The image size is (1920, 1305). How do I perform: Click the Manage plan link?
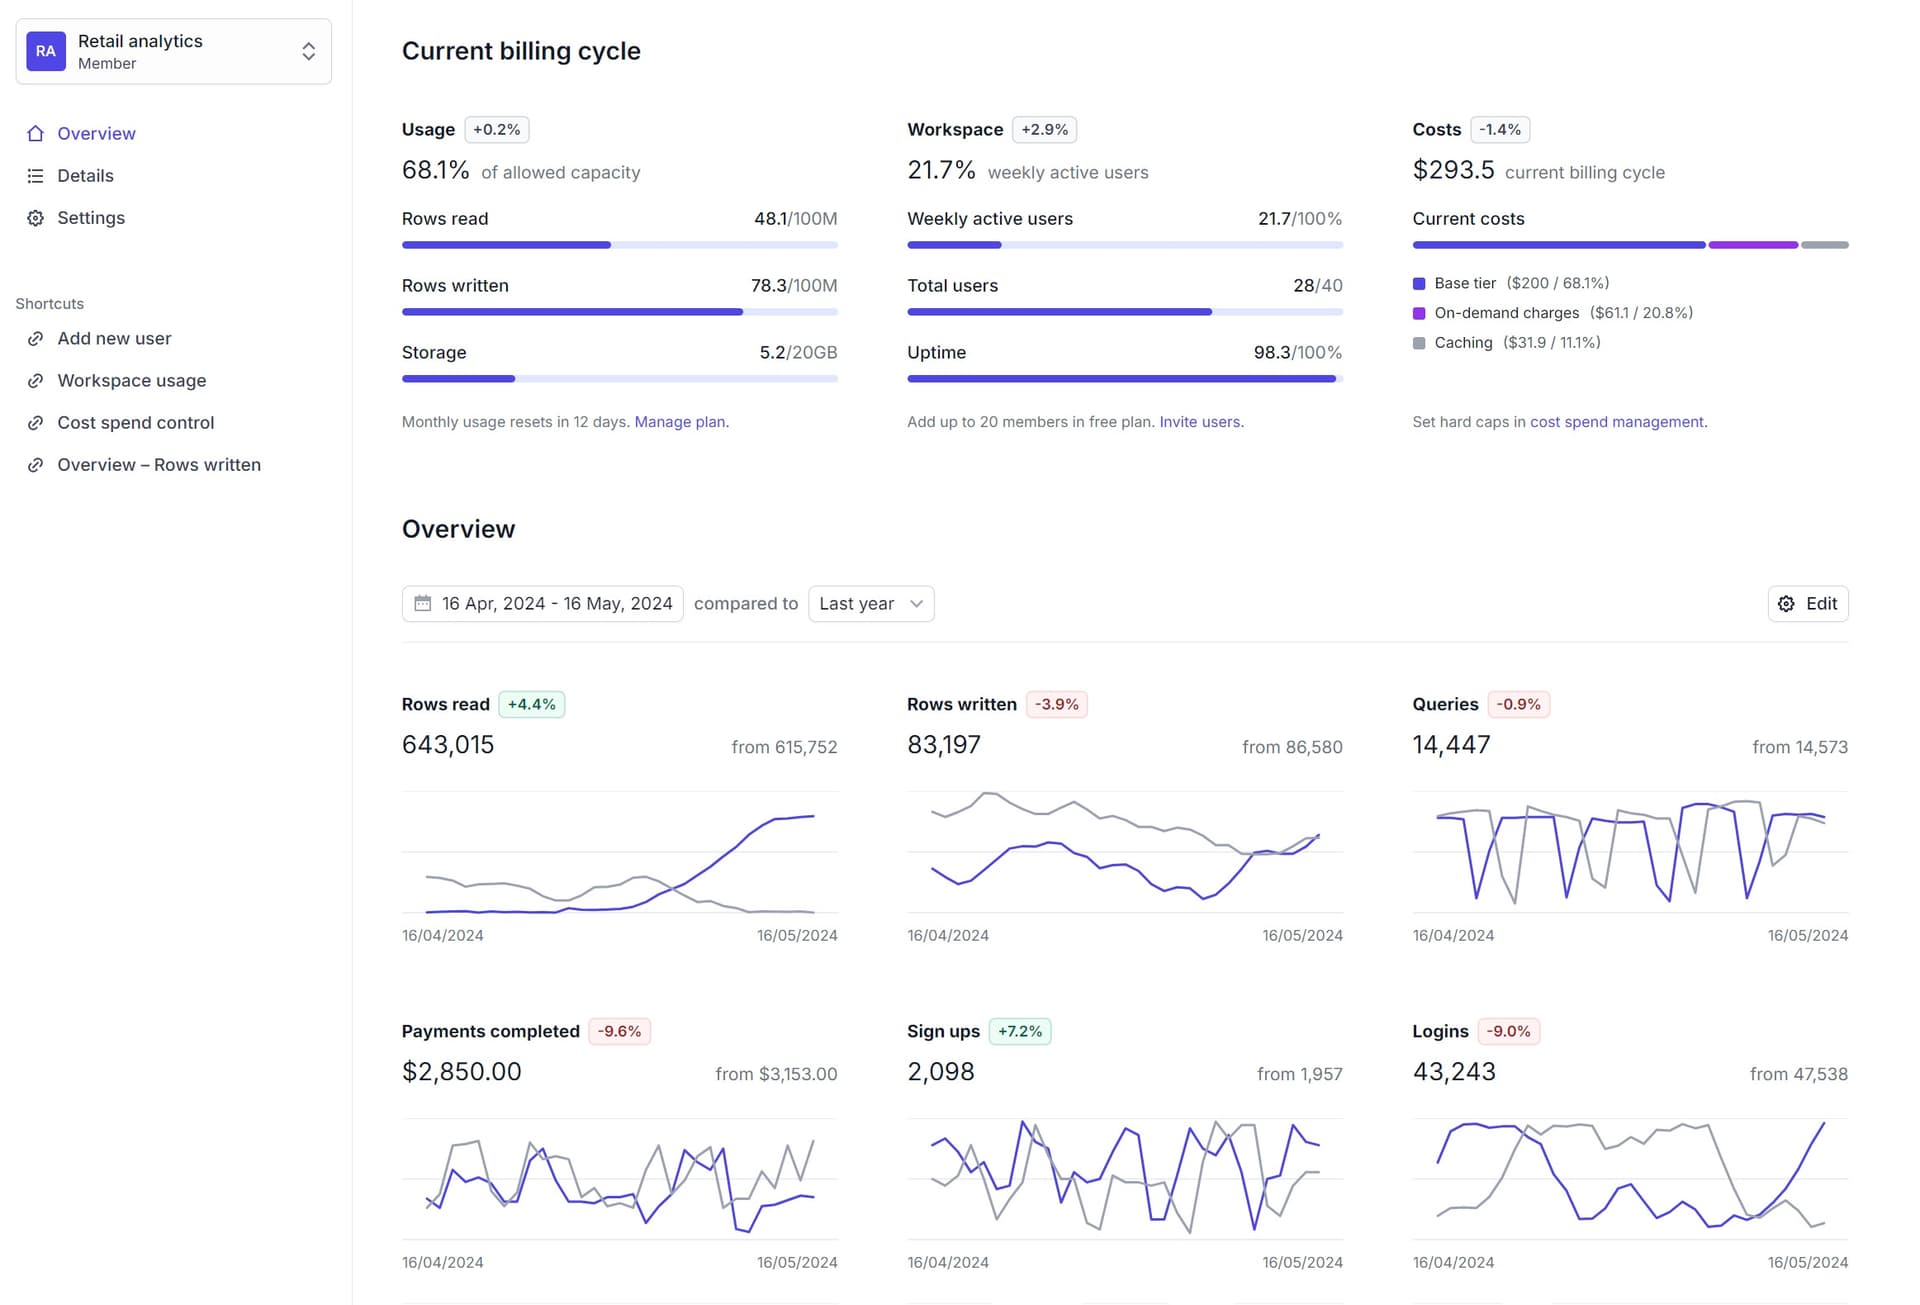(x=680, y=422)
